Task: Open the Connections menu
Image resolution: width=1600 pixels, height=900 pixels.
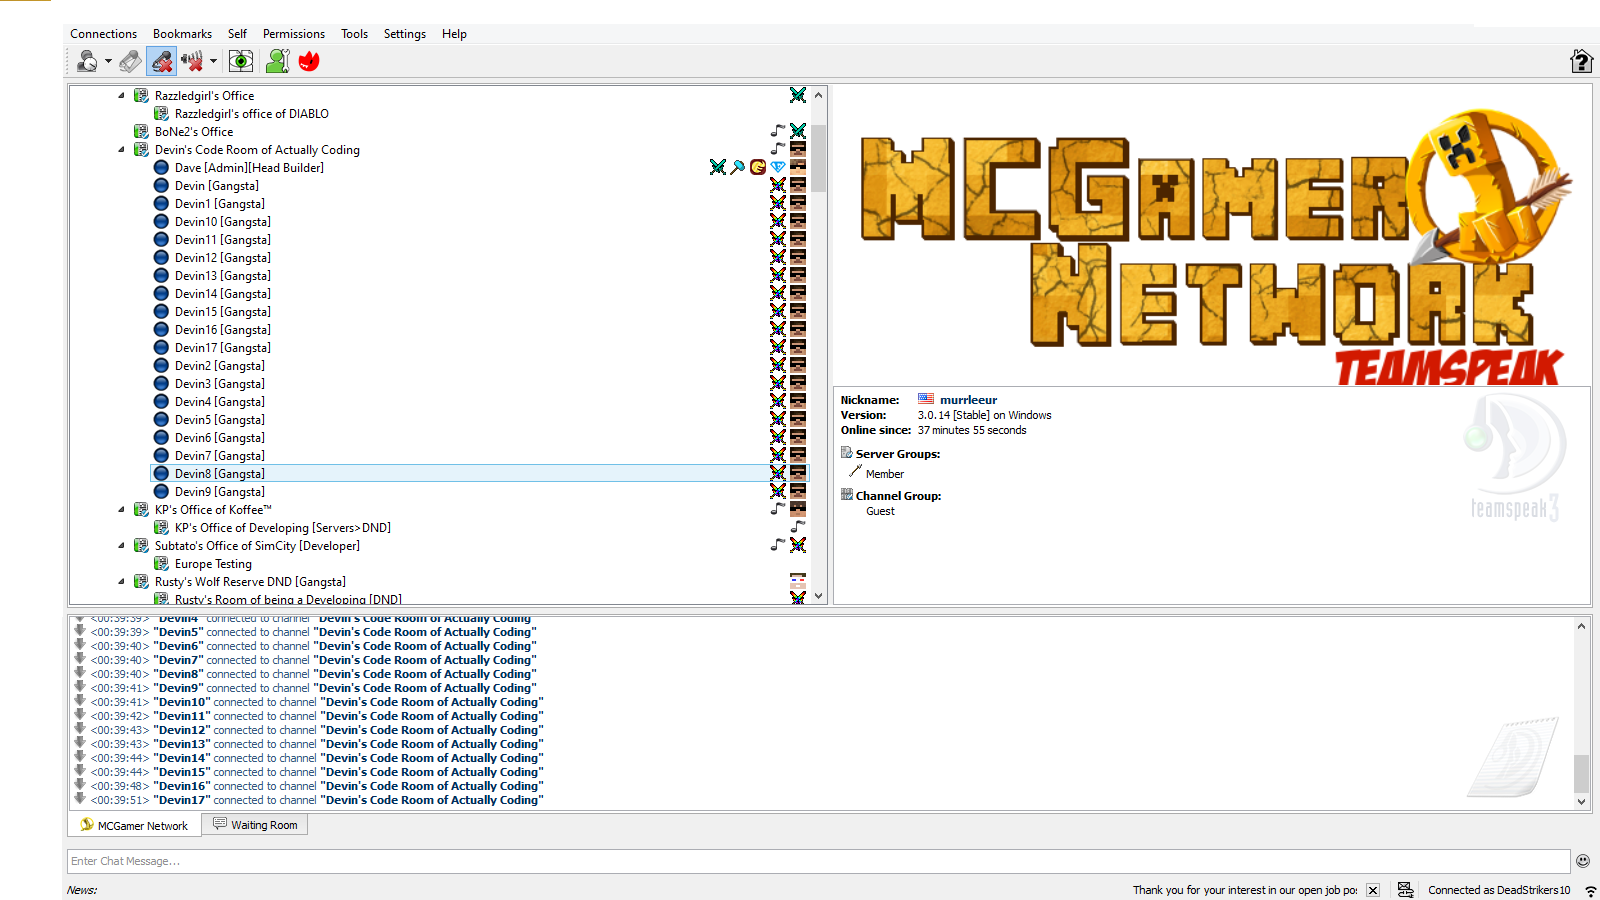Action: point(103,34)
